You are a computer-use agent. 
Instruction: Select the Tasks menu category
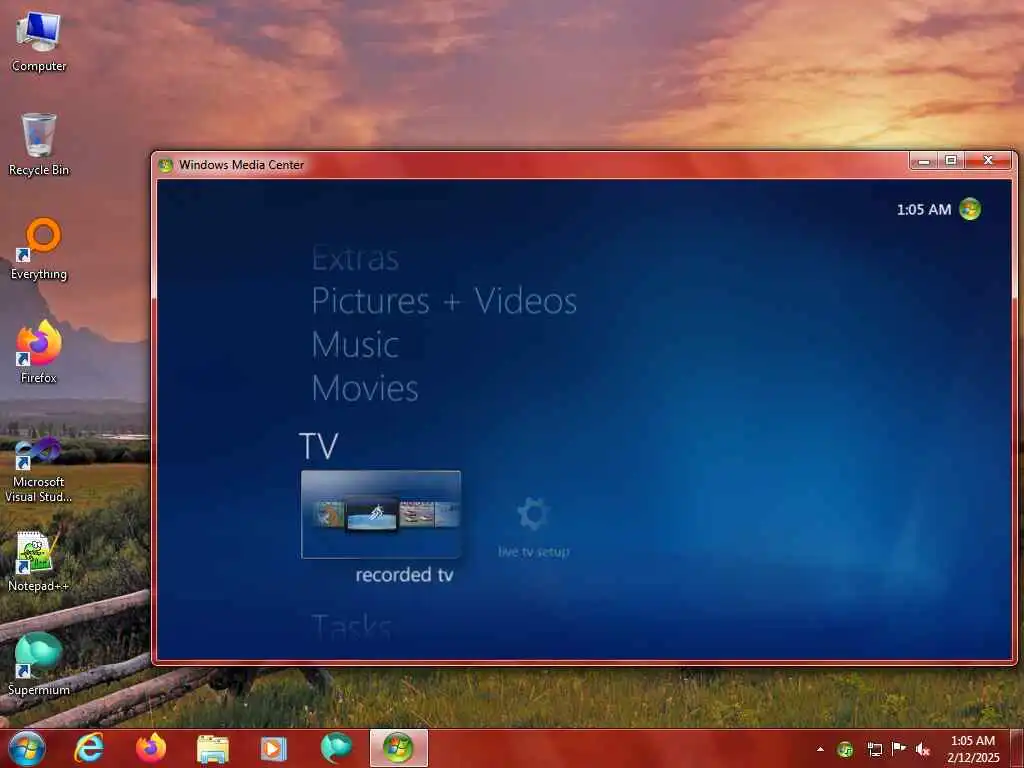[x=351, y=627]
